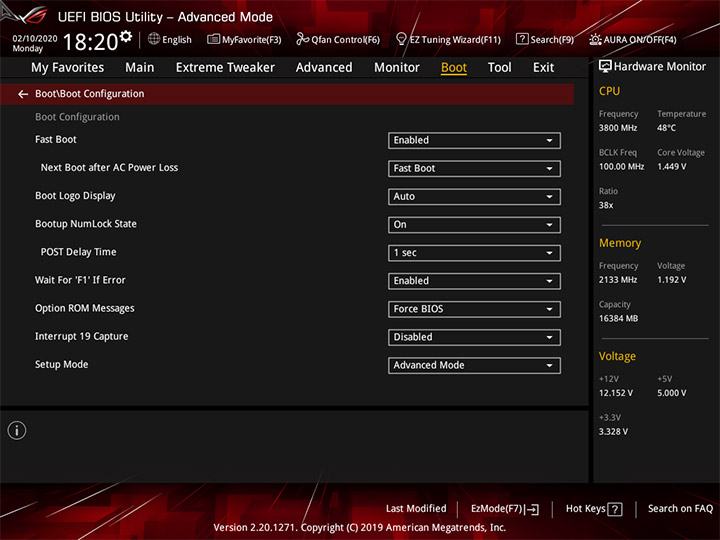Switch to My Favorites tab
The height and width of the screenshot is (540, 720).
pyautogui.click(x=68, y=68)
